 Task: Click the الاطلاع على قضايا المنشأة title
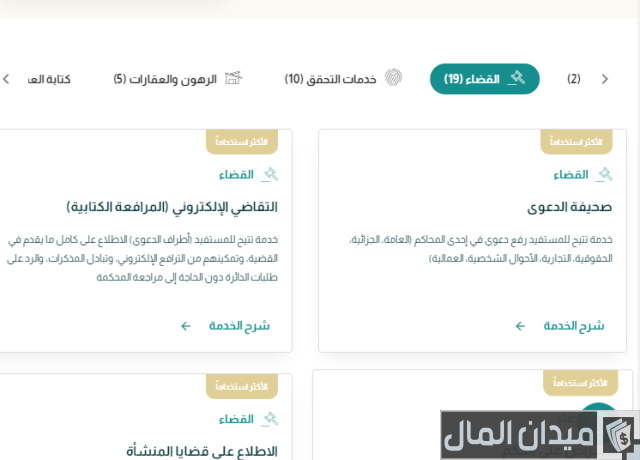[202, 451]
